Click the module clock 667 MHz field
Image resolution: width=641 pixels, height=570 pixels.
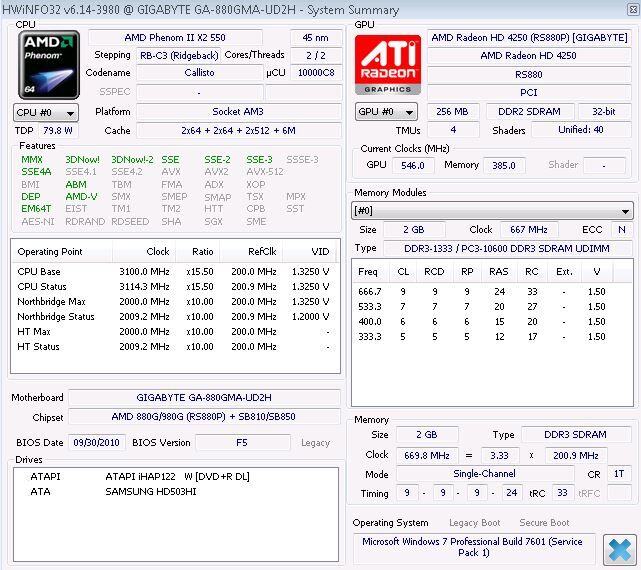tap(529, 230)
